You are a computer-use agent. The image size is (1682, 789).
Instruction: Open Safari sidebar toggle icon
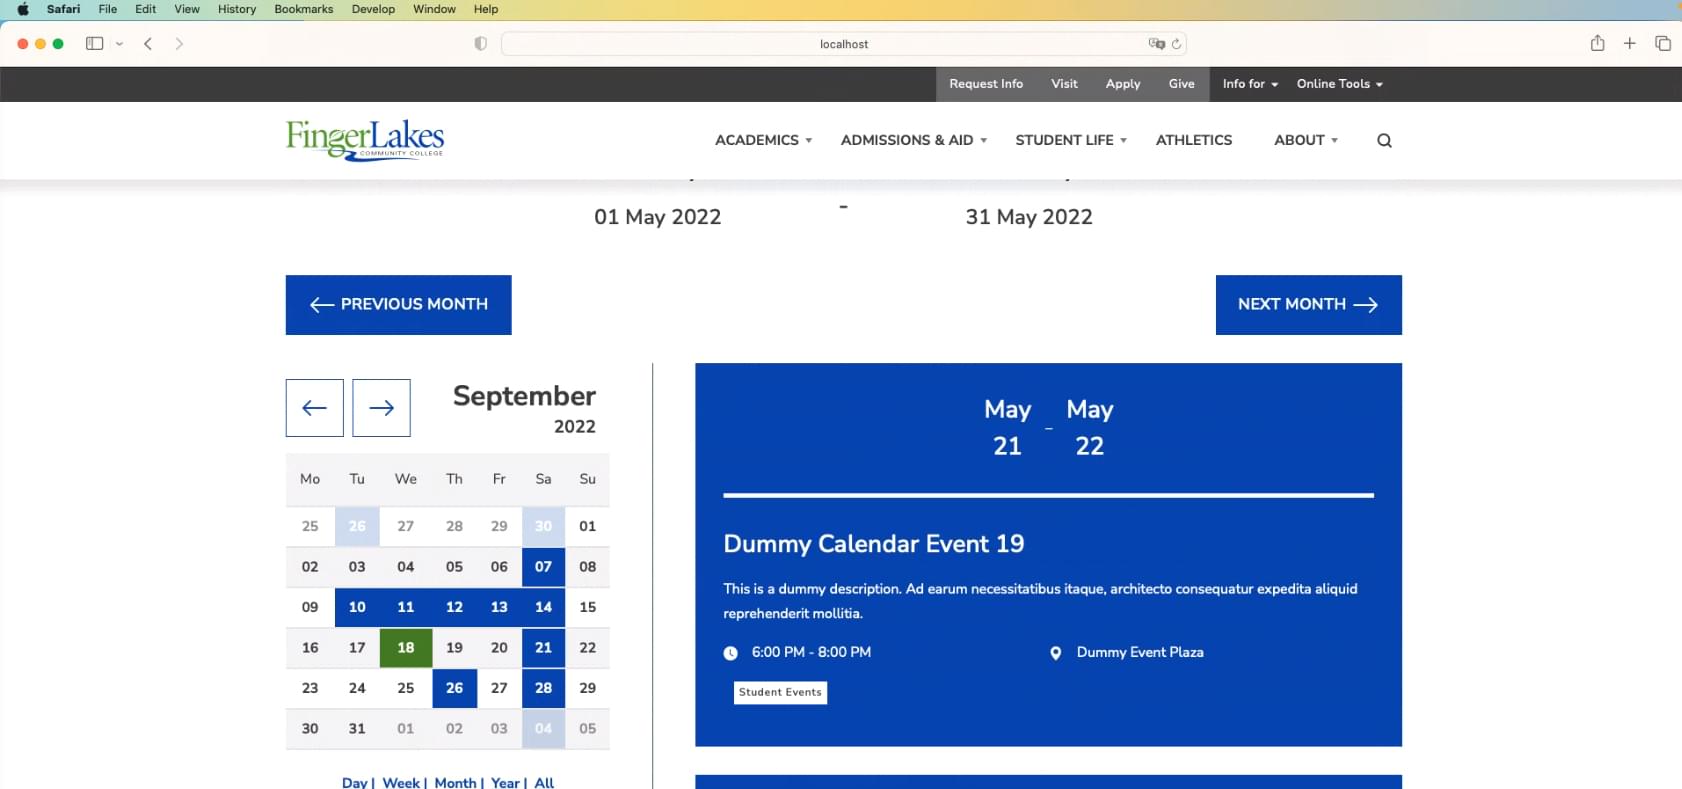[95, 44]
